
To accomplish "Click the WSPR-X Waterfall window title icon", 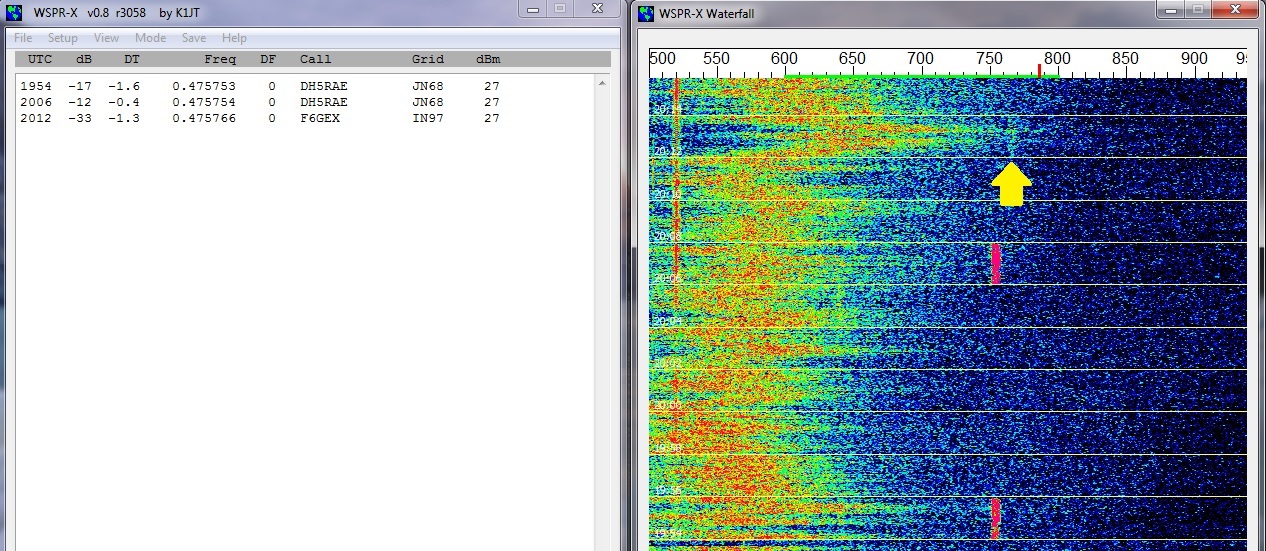I will click(x=645, y=13).
